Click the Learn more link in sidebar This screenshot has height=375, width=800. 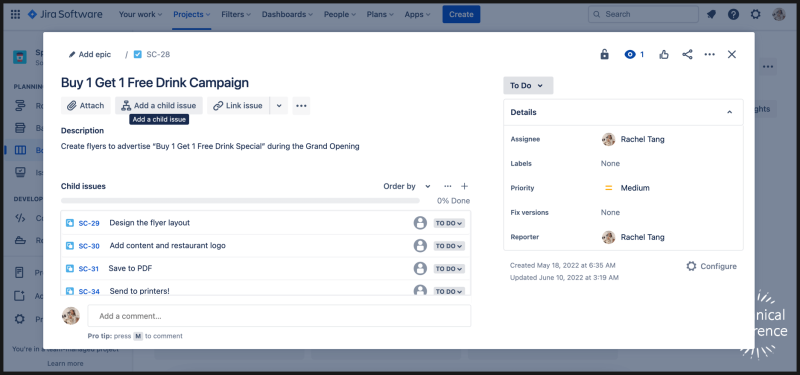(65, 364)
